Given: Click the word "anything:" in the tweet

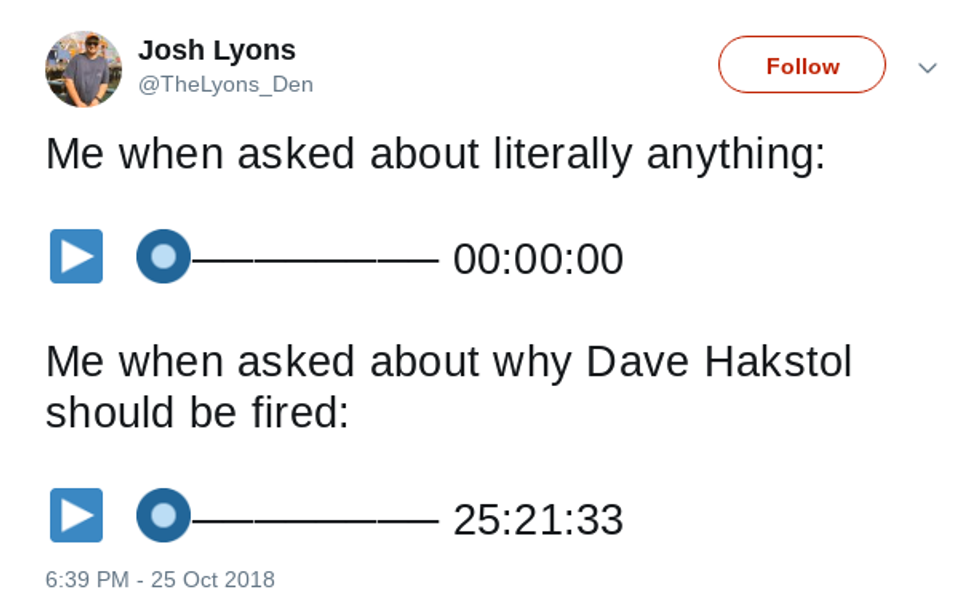Looking at the screenshot, I should point(736,155).
